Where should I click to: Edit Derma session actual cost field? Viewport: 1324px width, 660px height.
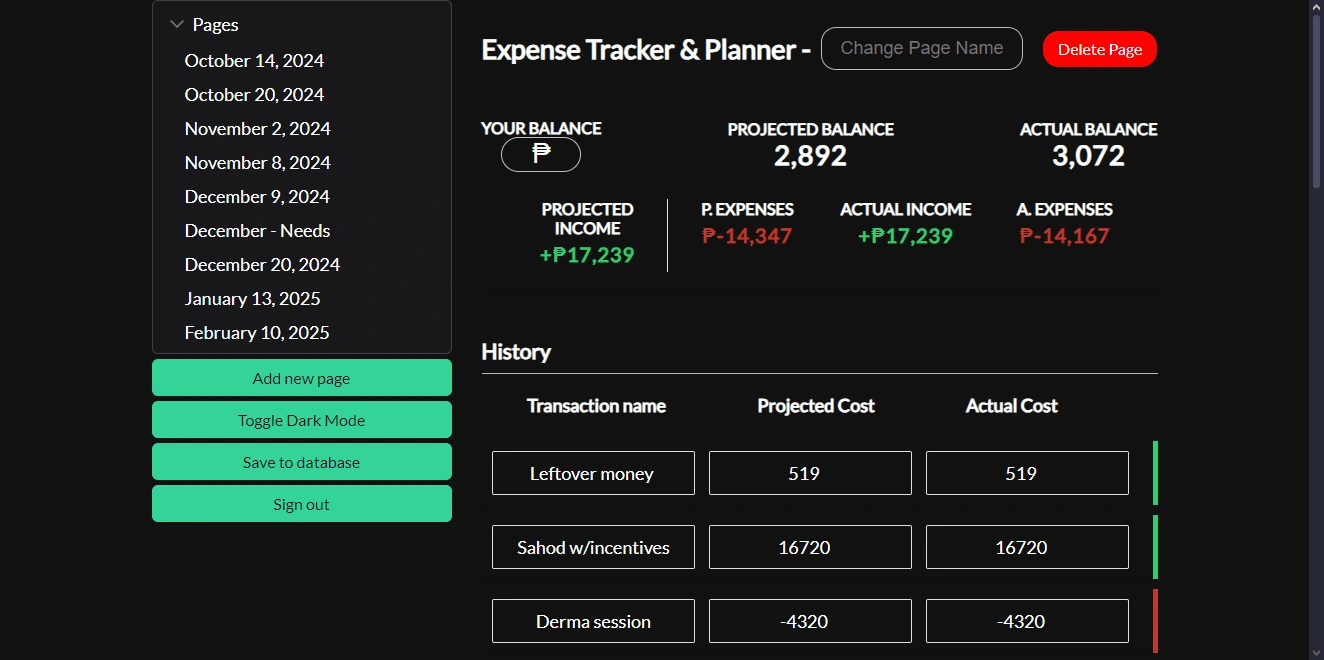coord(1027,621)
